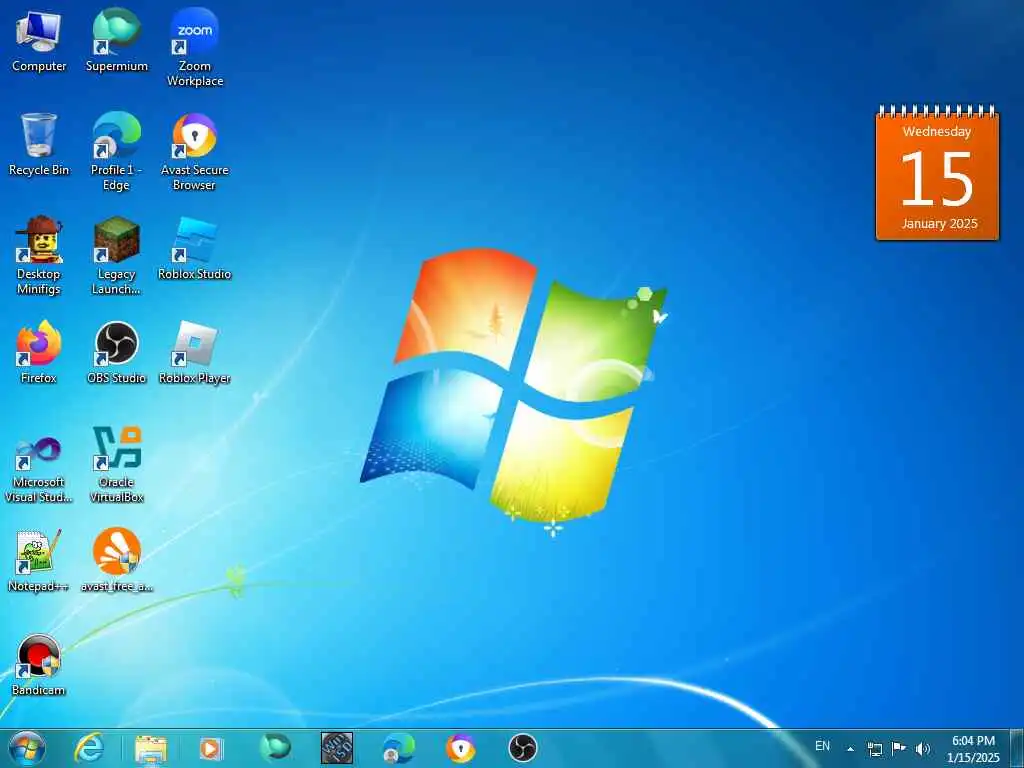The height and width of the screenshot is (768, 1024).
Task: Open Supermium from the taskbar
Action: [275, 748]
